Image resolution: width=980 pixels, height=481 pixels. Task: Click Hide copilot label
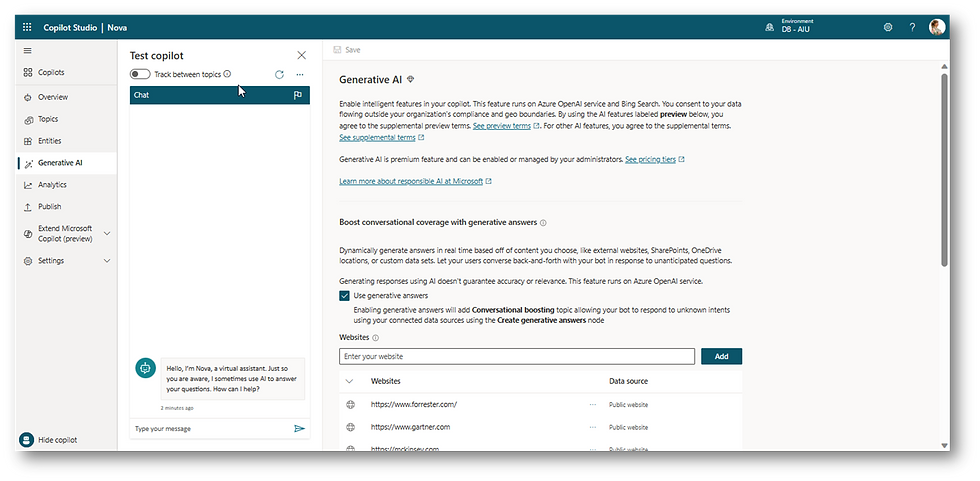click(x=58, y=440)
